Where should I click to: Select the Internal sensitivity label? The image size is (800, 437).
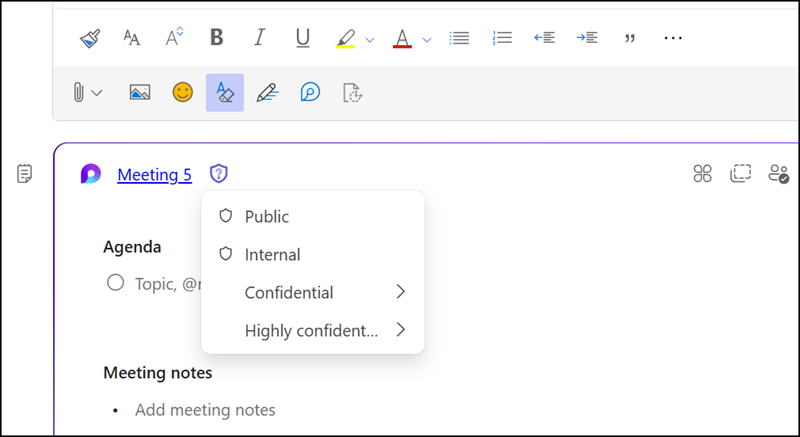(x=313, y=254)
